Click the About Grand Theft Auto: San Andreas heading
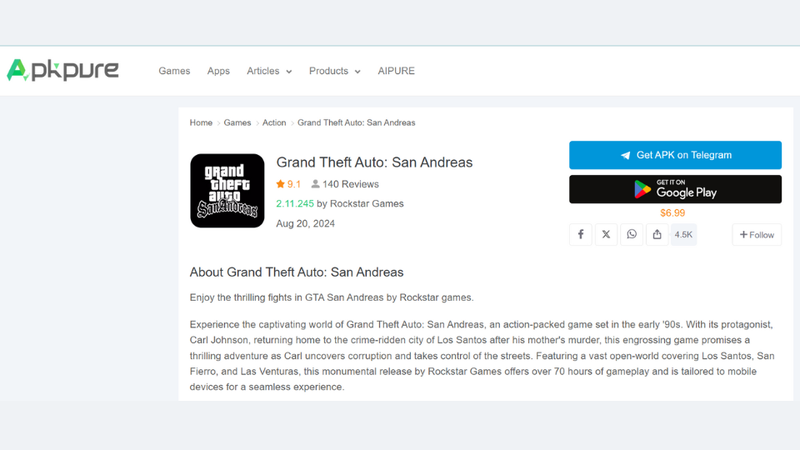The width and height of the screenshot is (800, 450). [x=296, y=272]
